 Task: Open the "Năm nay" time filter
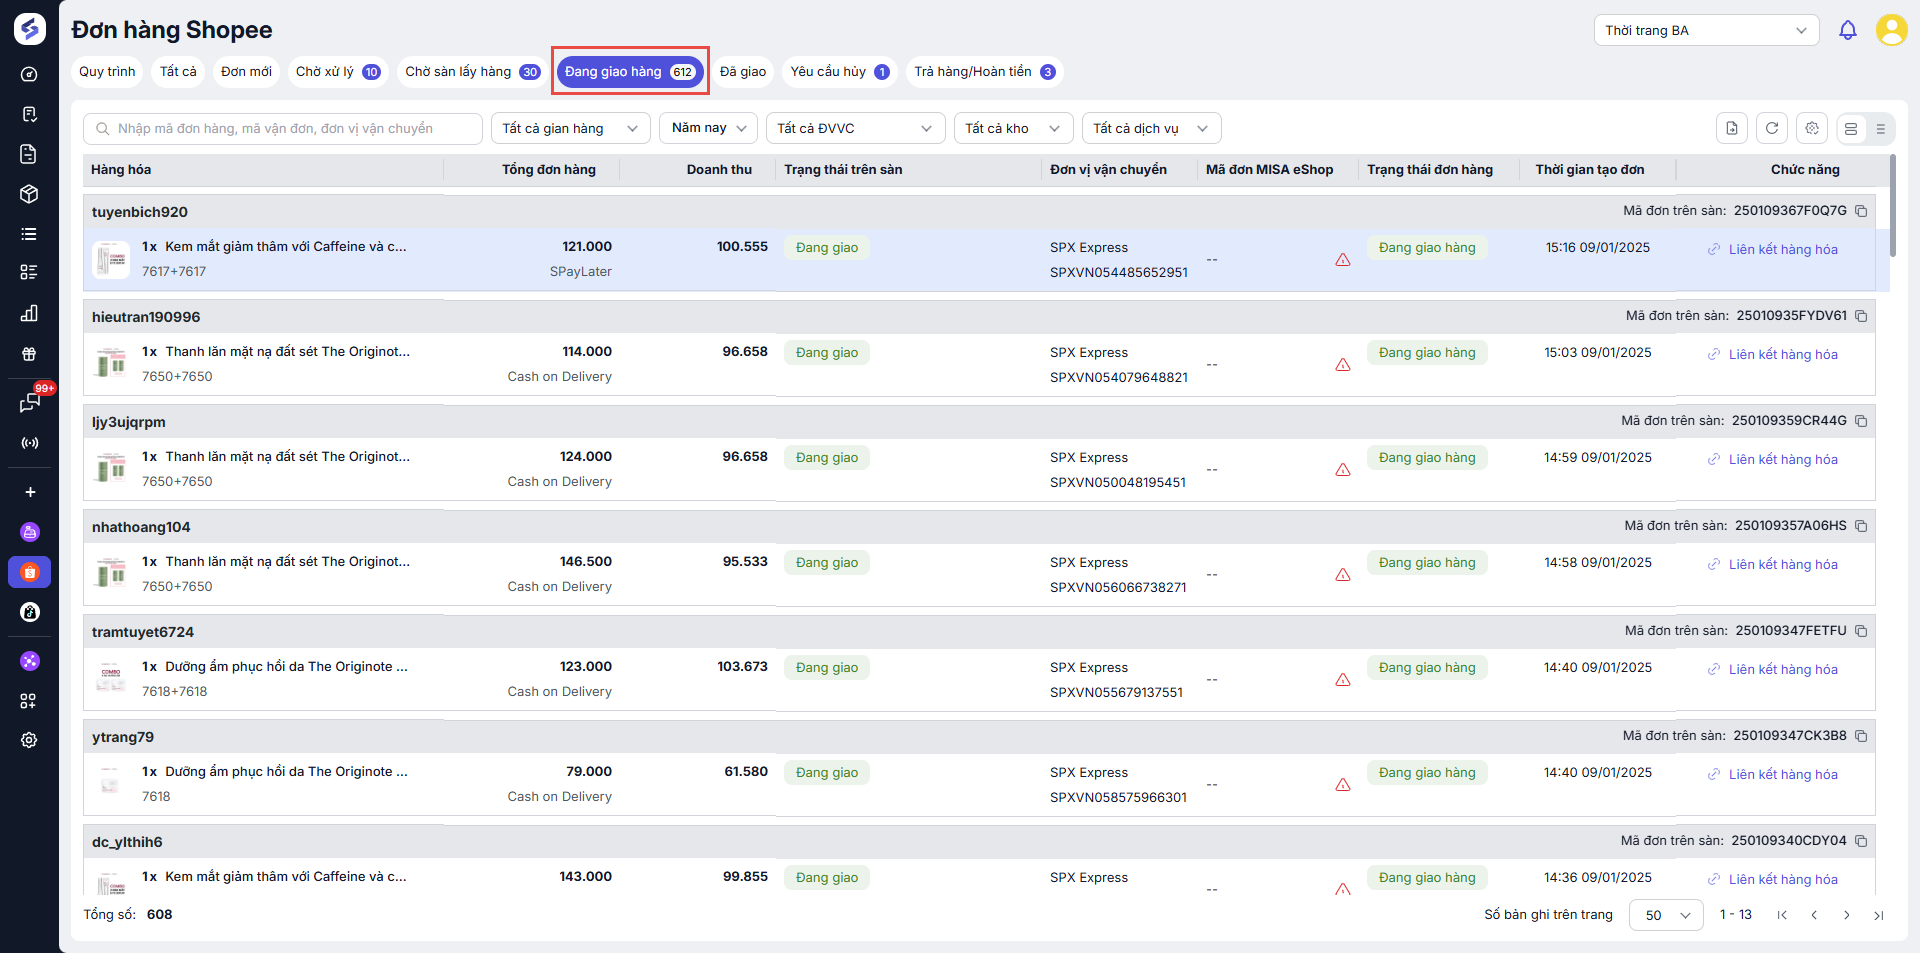tap(708, 128)
